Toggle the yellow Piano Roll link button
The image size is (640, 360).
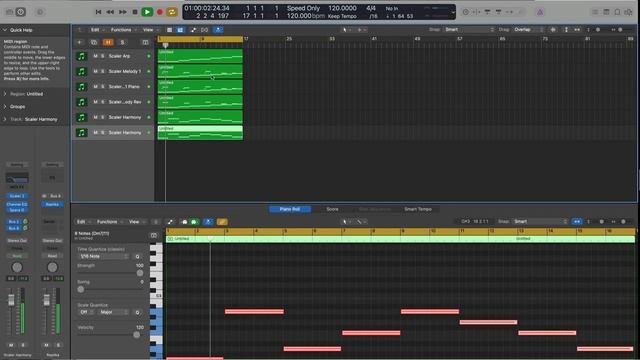222,222
